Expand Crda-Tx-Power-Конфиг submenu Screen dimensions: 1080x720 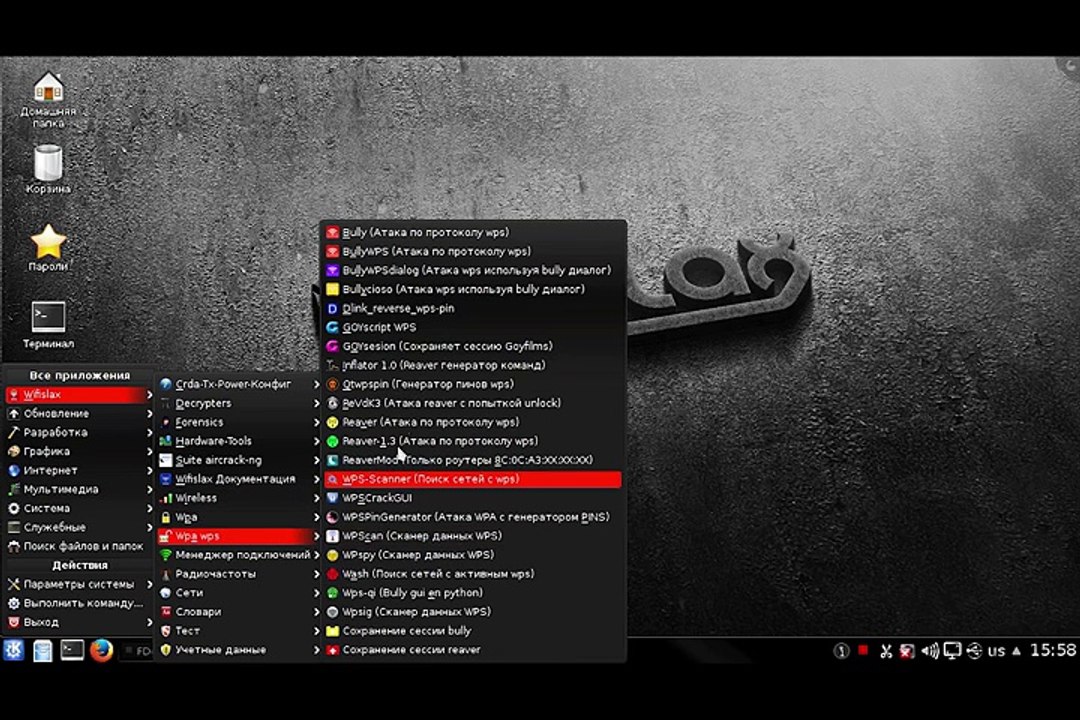239,384
